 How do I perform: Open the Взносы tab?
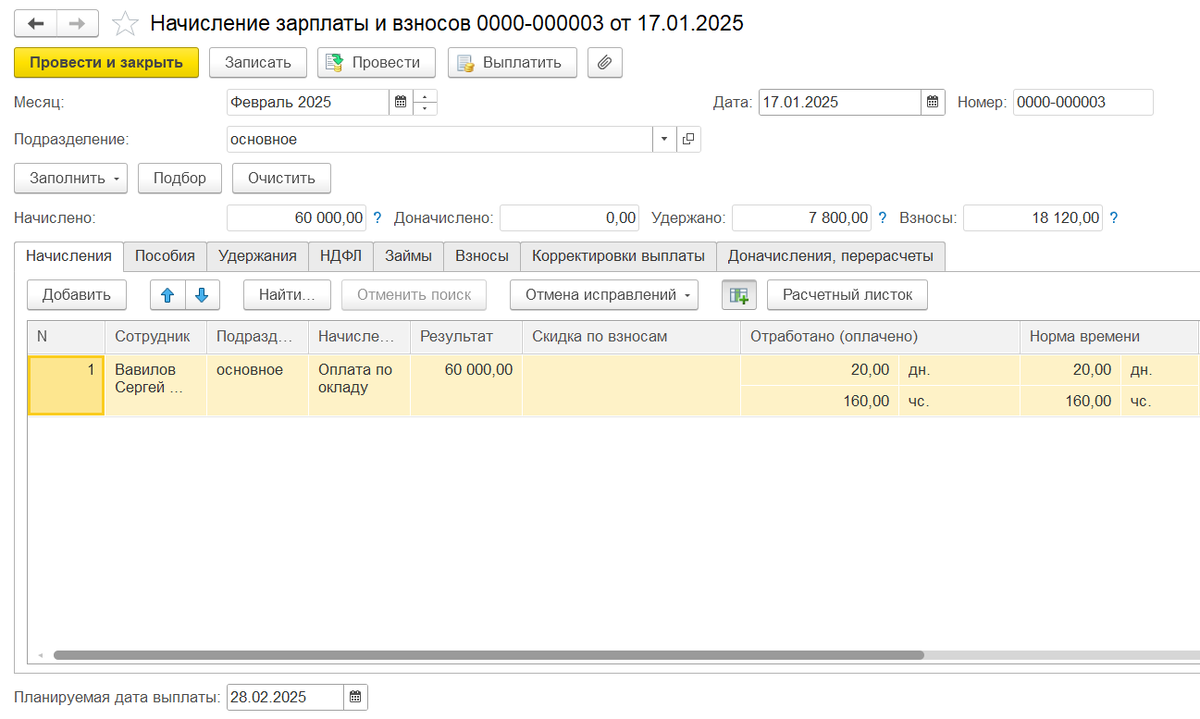[x=482, y=256]
